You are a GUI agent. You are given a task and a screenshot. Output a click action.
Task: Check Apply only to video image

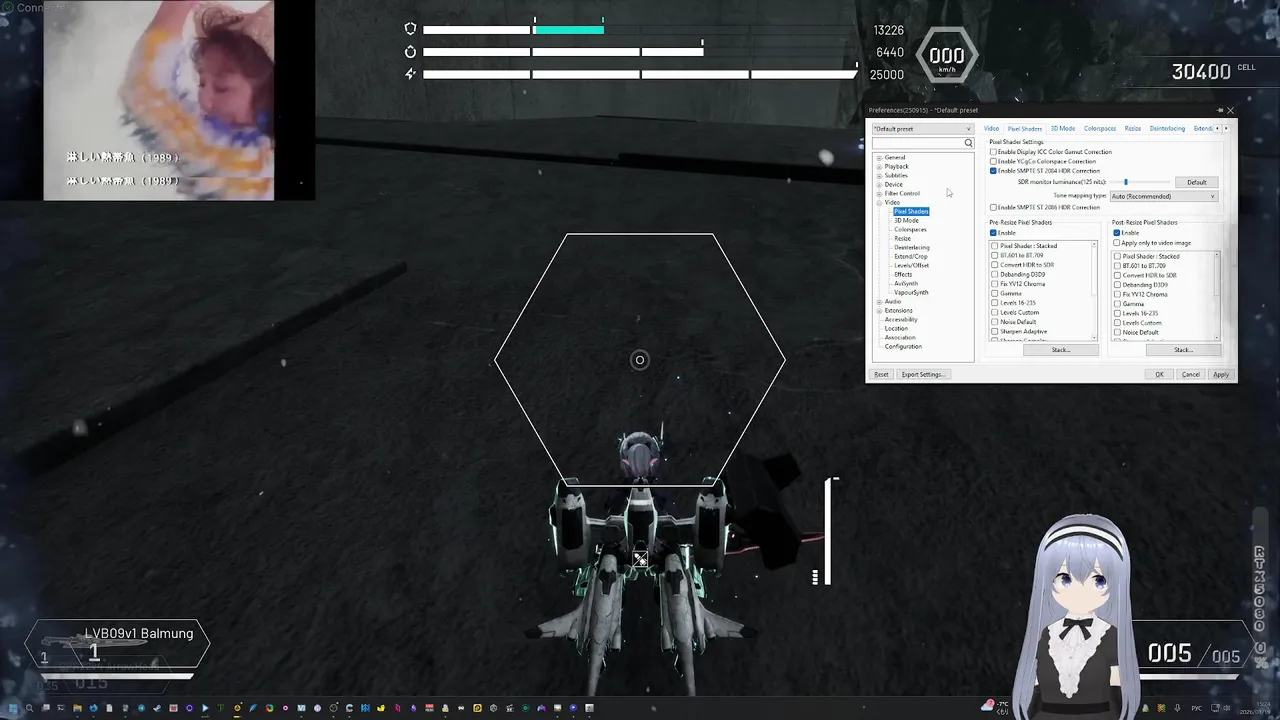1116,243
